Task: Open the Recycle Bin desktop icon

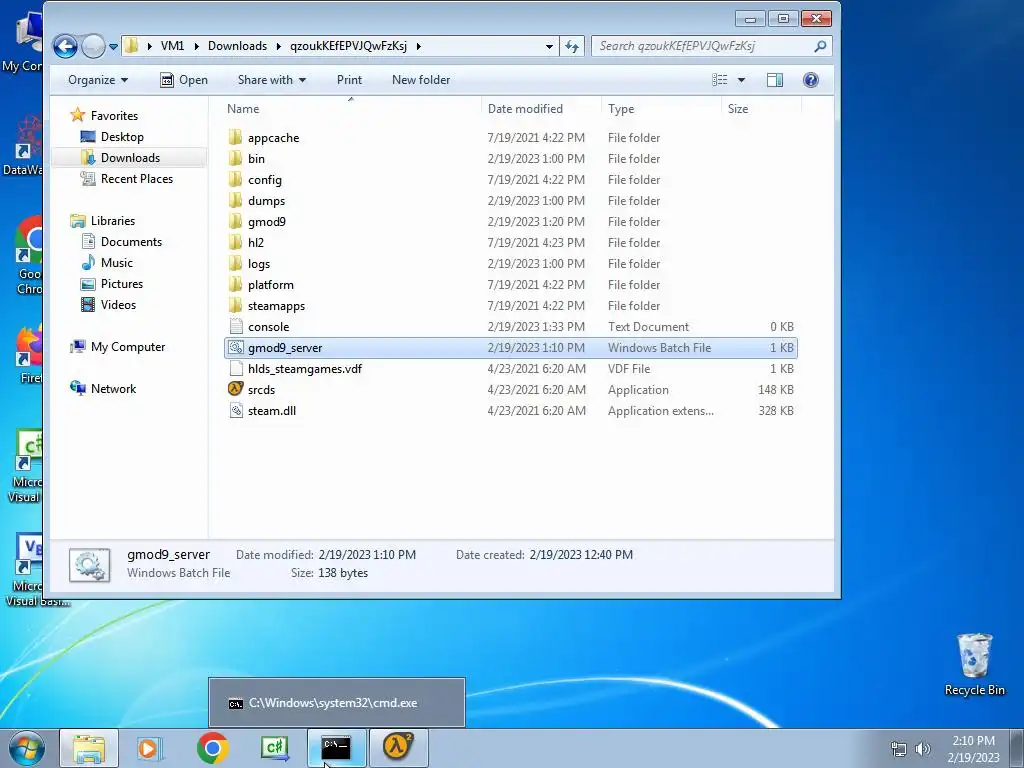Action: tap(974, 664)
